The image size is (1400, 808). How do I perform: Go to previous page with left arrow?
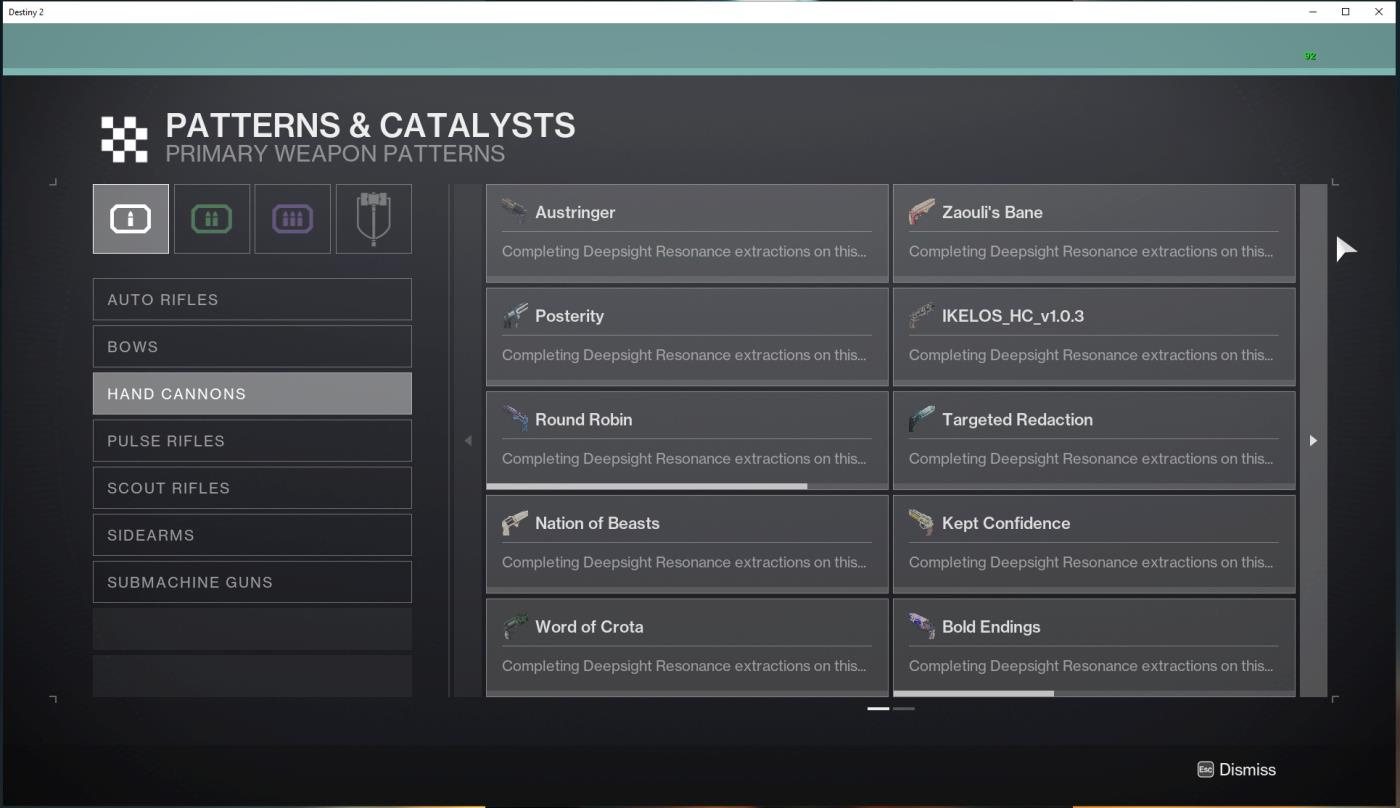pos(468,440)
